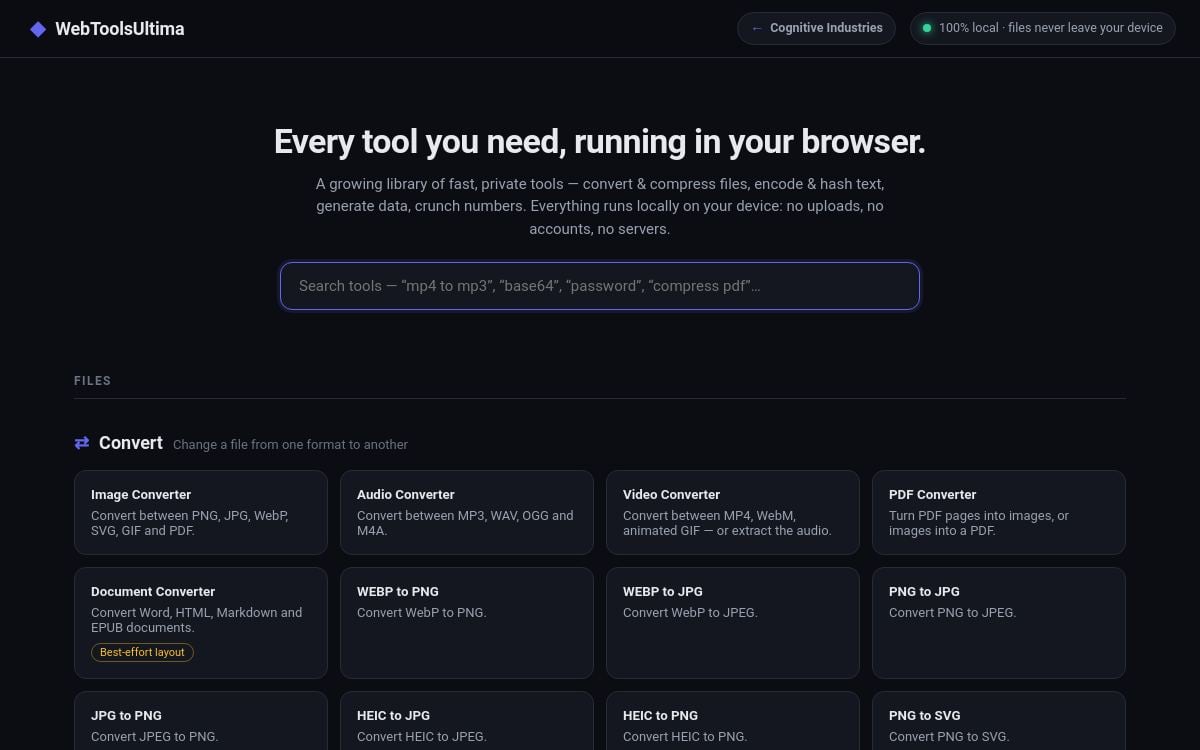Open the WEBP to JPG tool
This screenshot has height=750, width=1200.
tap(733, 623)
